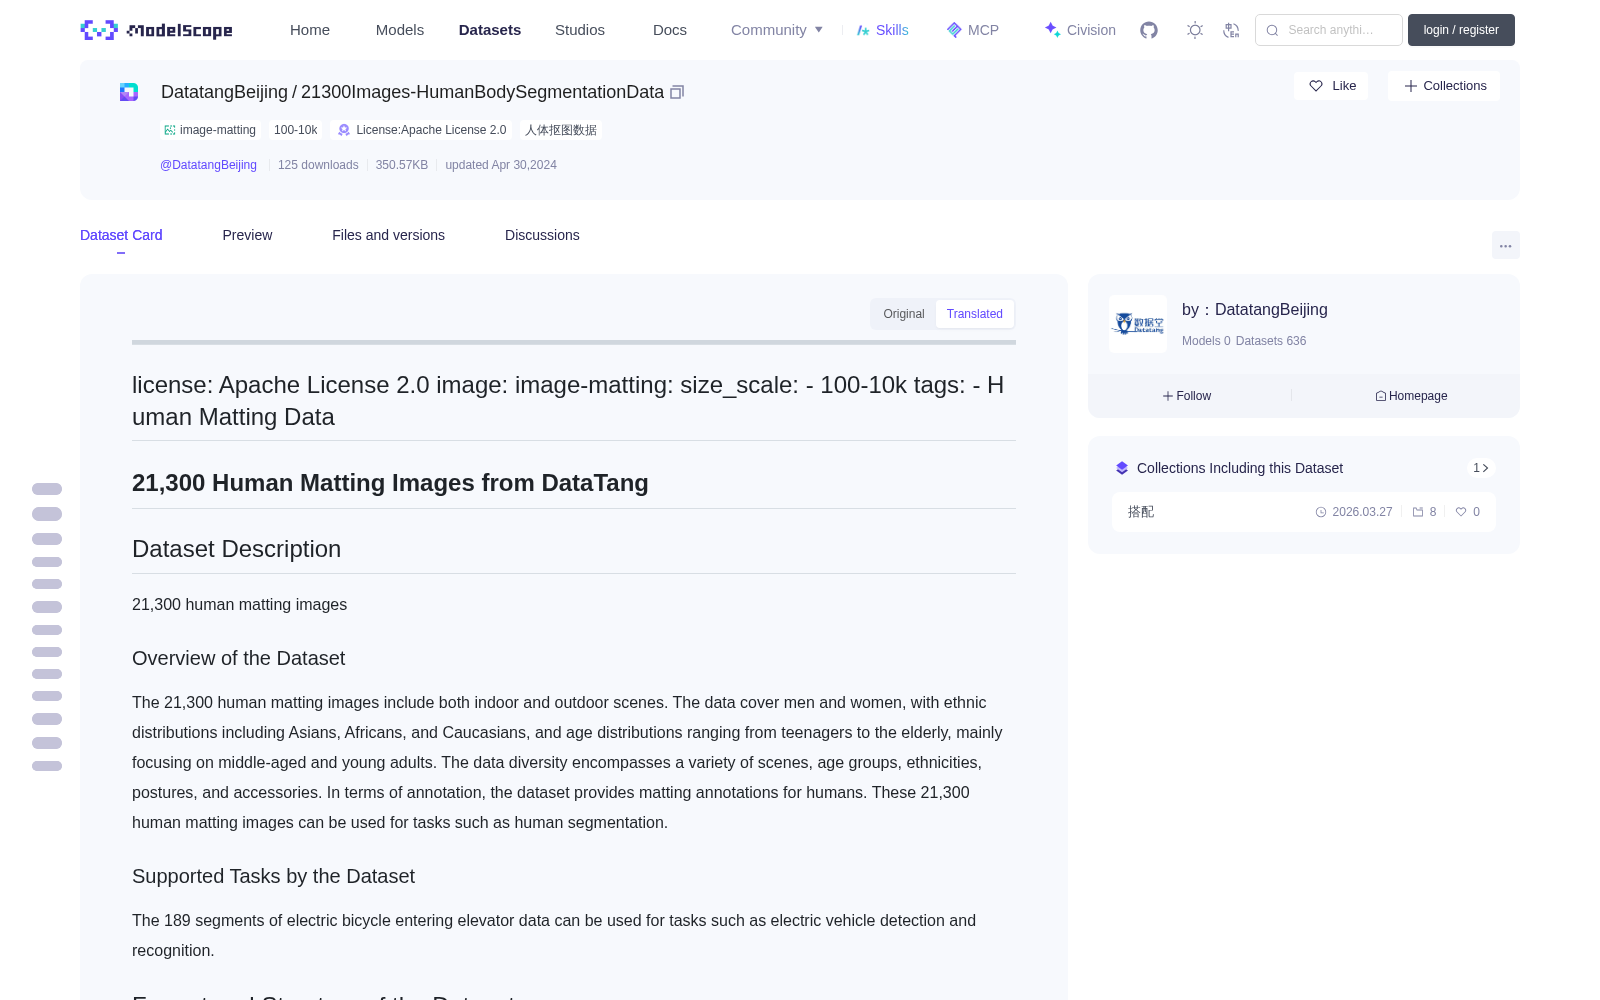Viewport: 1600px width, 1000px height.
Task: Click the 350.57KB size text
Action: tap(402, 165)
